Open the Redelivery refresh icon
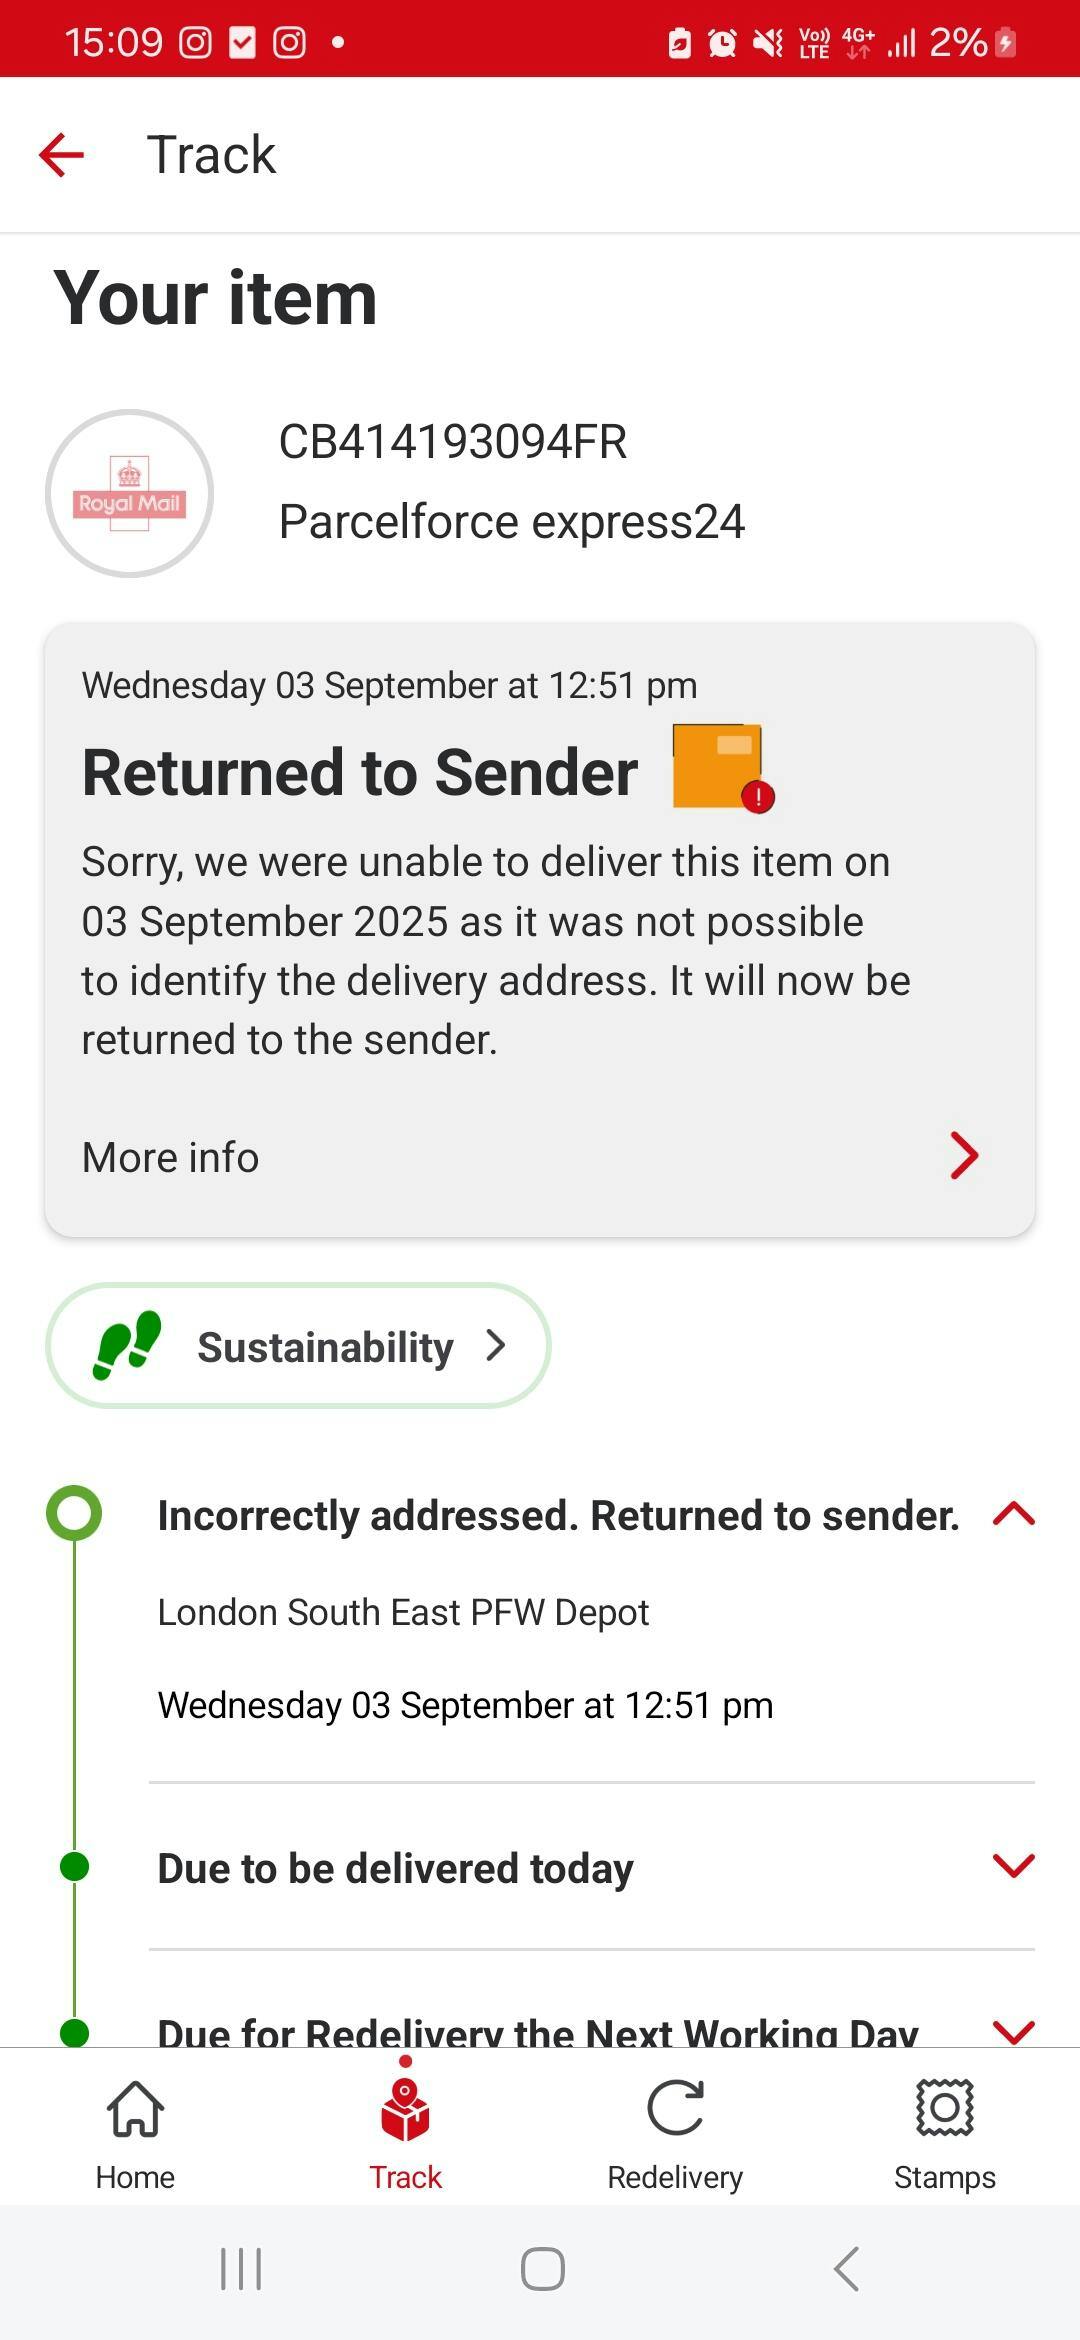The image size is (1080, 2340). pyautogui.click(x=675, y=2108)
